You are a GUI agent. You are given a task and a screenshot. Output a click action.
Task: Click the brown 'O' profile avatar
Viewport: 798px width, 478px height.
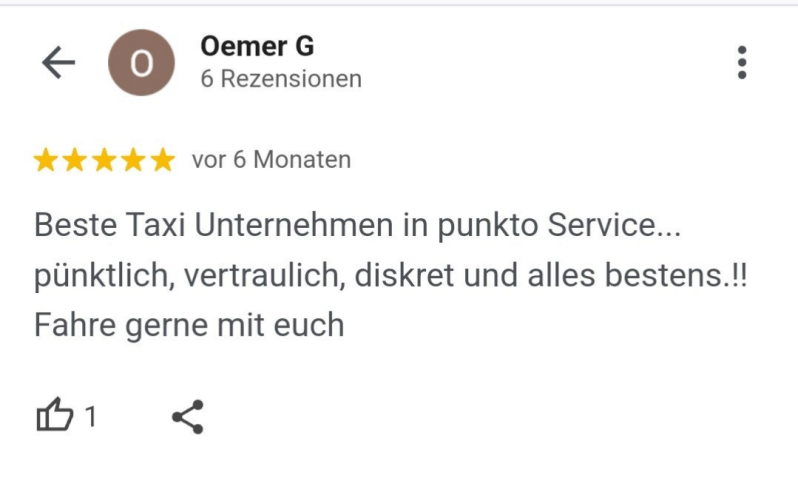[x=141, y=63]
